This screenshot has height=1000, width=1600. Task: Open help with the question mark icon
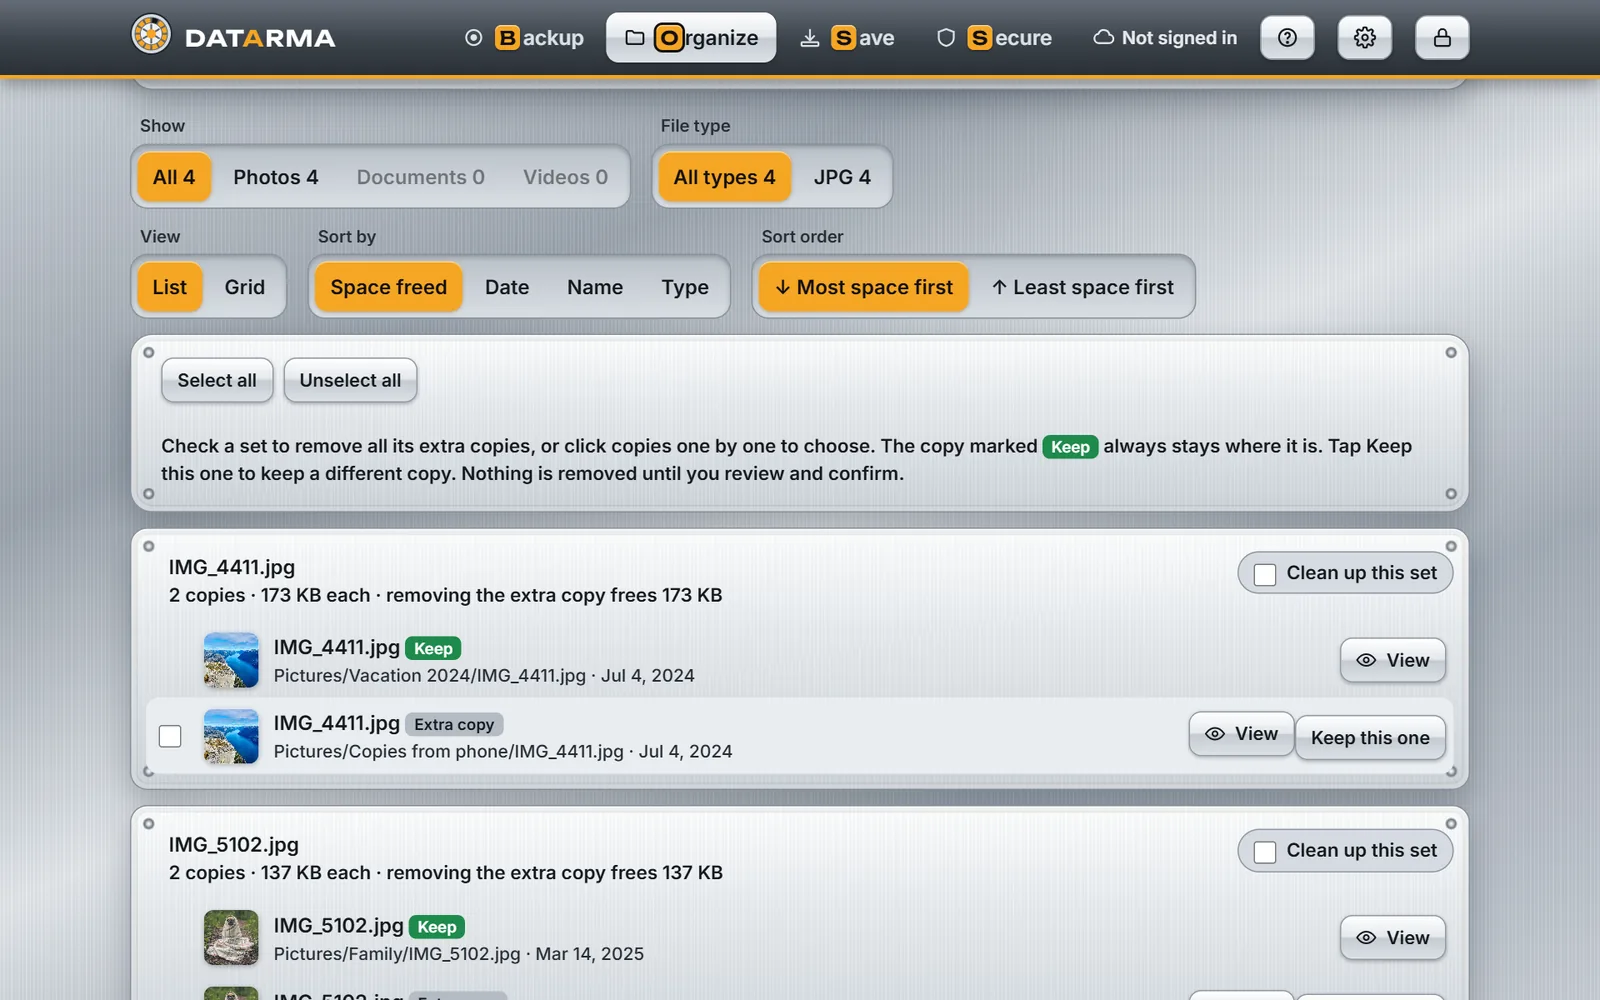tap(1287, 38)
